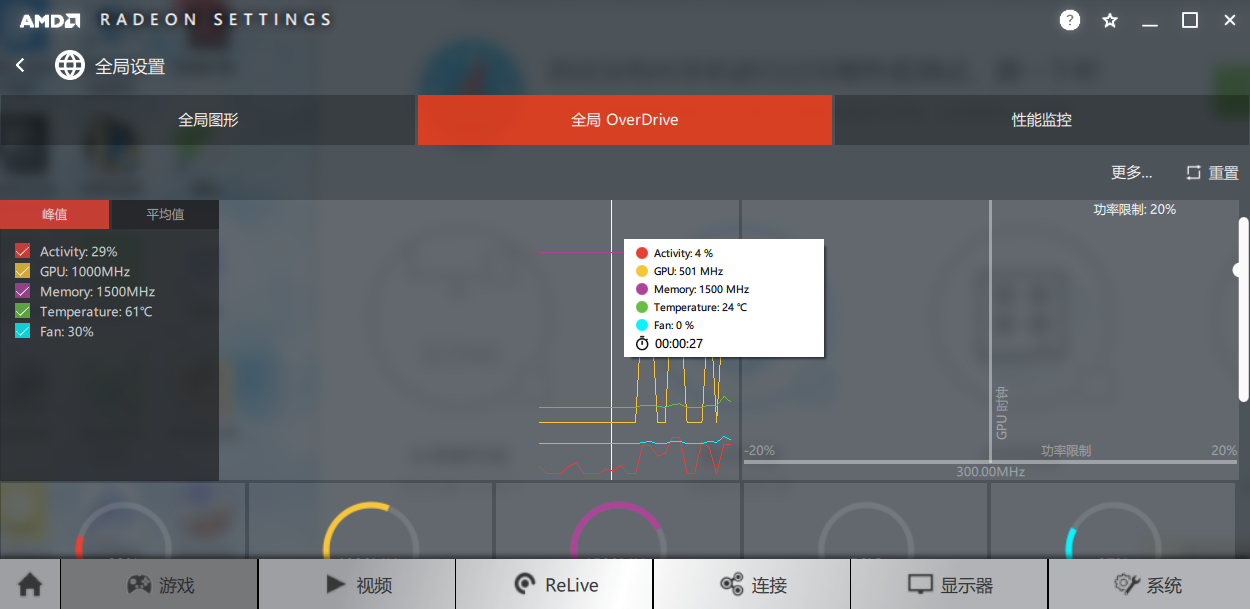Click 'Fan: 0 %' in tooltip
This screenshot has height=609, width=1250.
[x=674, y=326]
